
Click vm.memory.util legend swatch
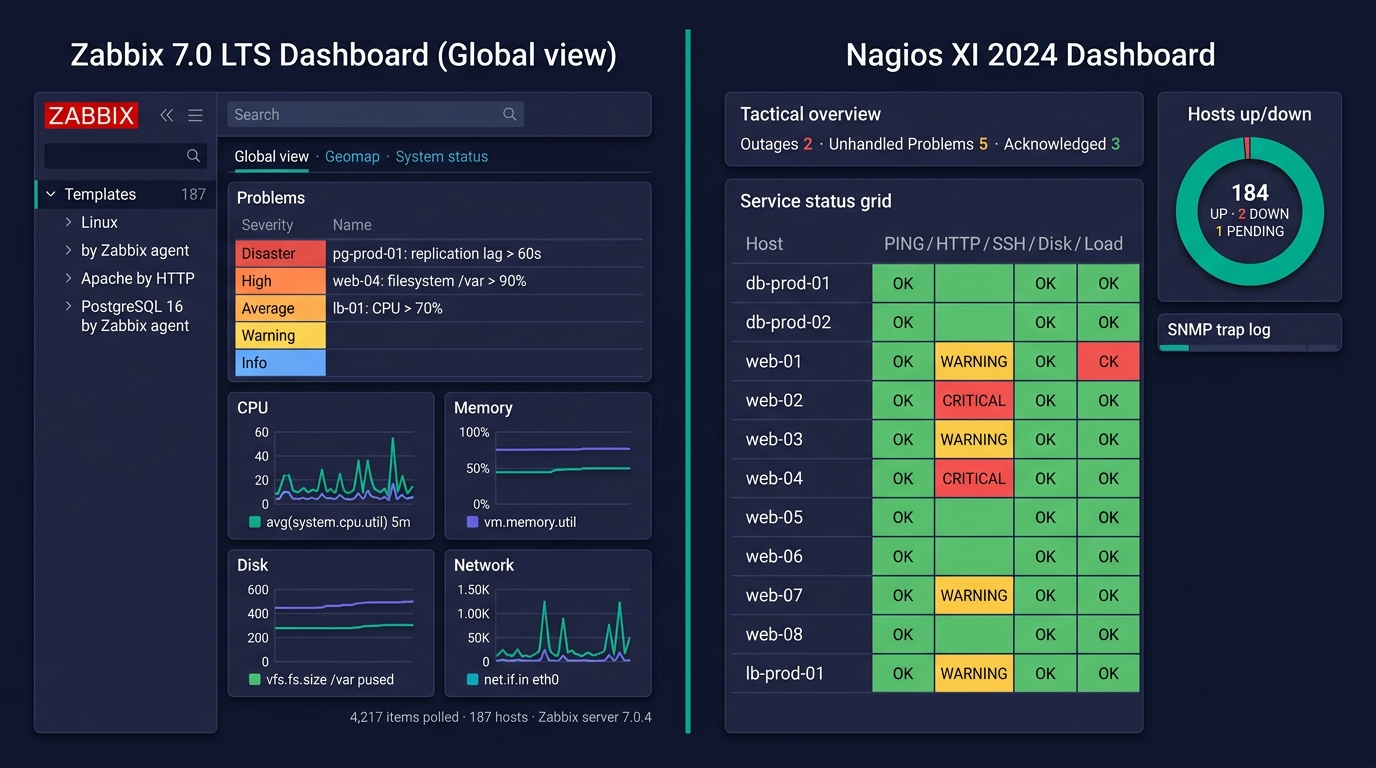(473, 522)
